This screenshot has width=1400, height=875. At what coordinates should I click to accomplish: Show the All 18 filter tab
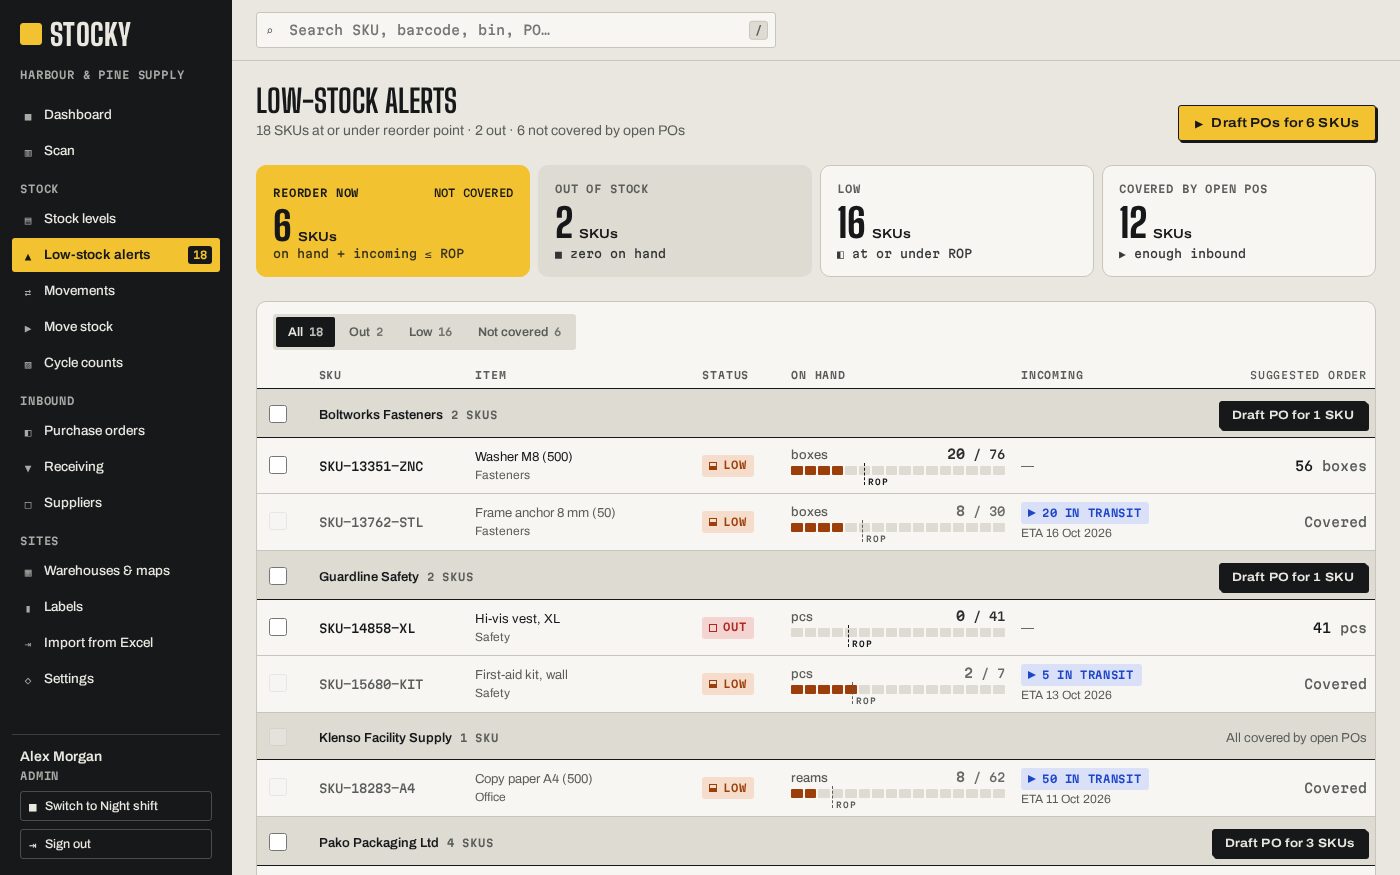(x=305, y=332)
